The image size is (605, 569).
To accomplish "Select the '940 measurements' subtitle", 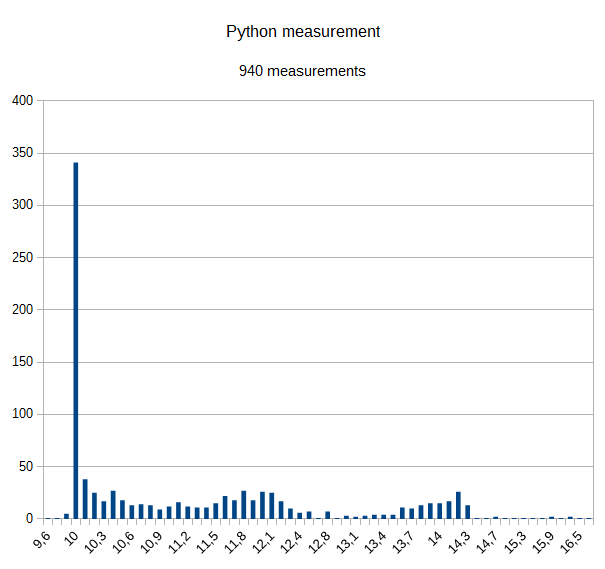I will 302,71.
